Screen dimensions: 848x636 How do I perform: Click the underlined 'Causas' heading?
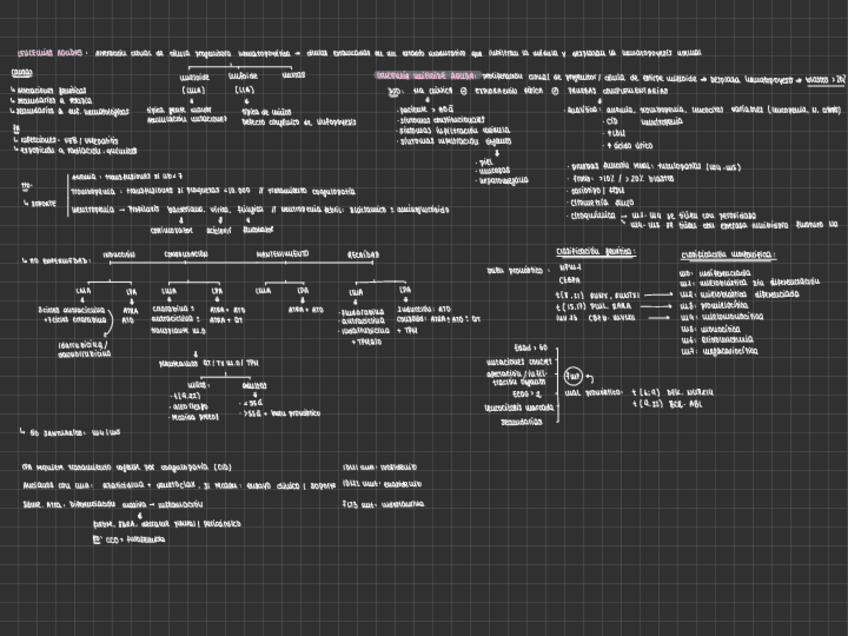point(21,74)
